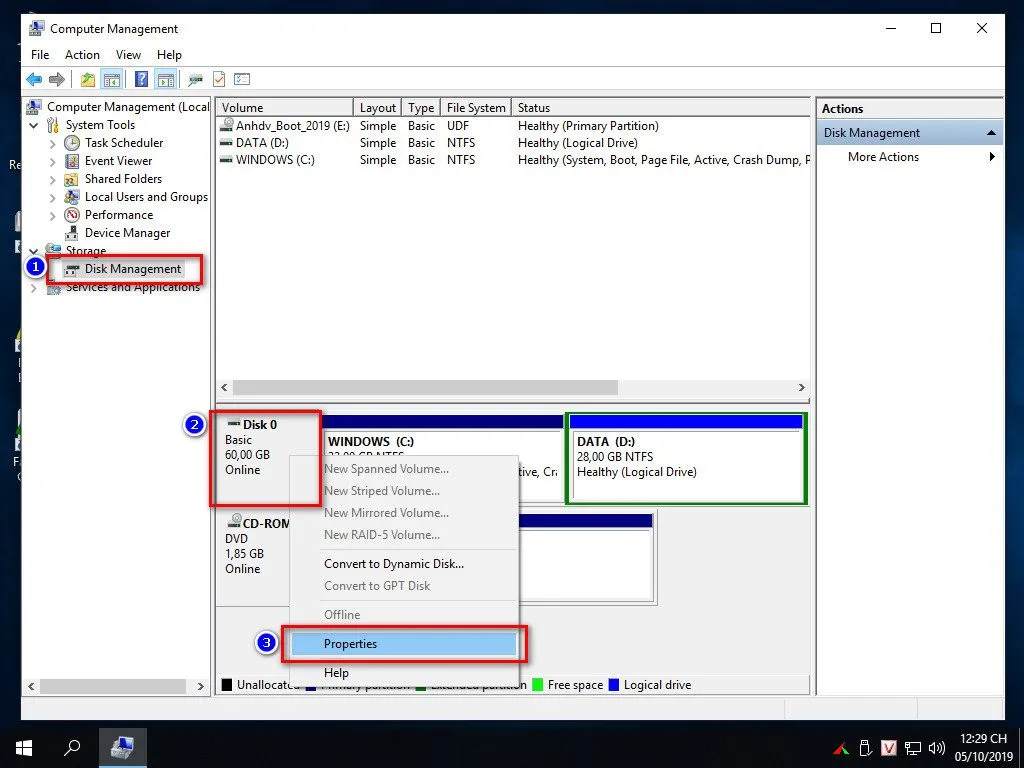Expand Services and Applications in the tree
This screenshot has height=768, width=1024.
[x=33, y=287]
